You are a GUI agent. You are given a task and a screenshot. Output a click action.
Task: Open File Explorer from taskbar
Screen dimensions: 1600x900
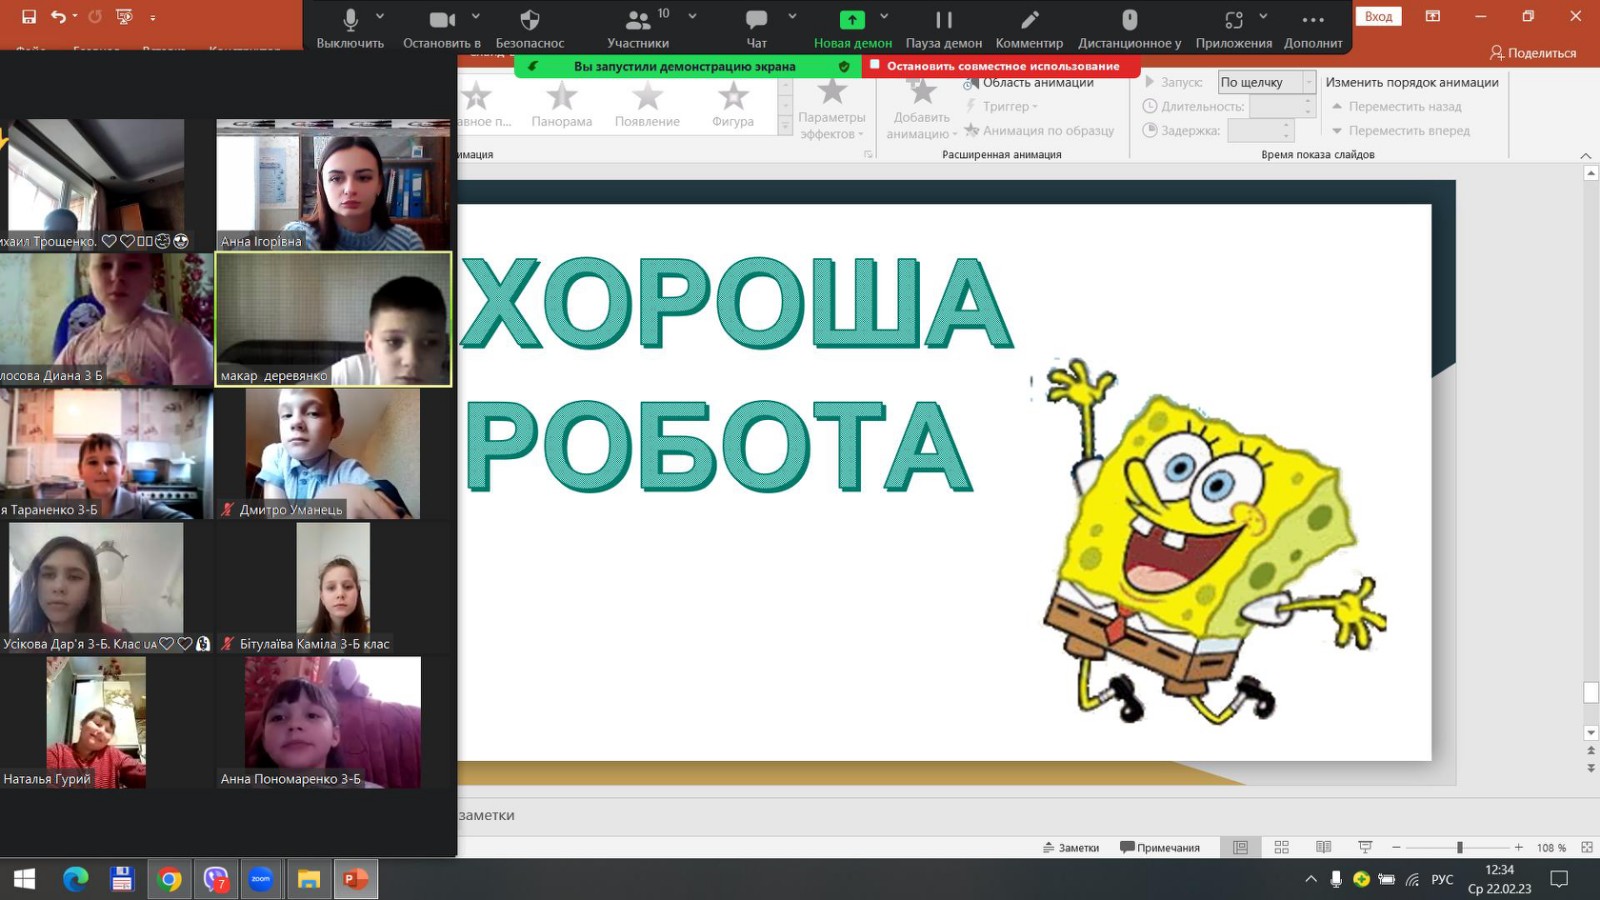(x=308, y=879)
